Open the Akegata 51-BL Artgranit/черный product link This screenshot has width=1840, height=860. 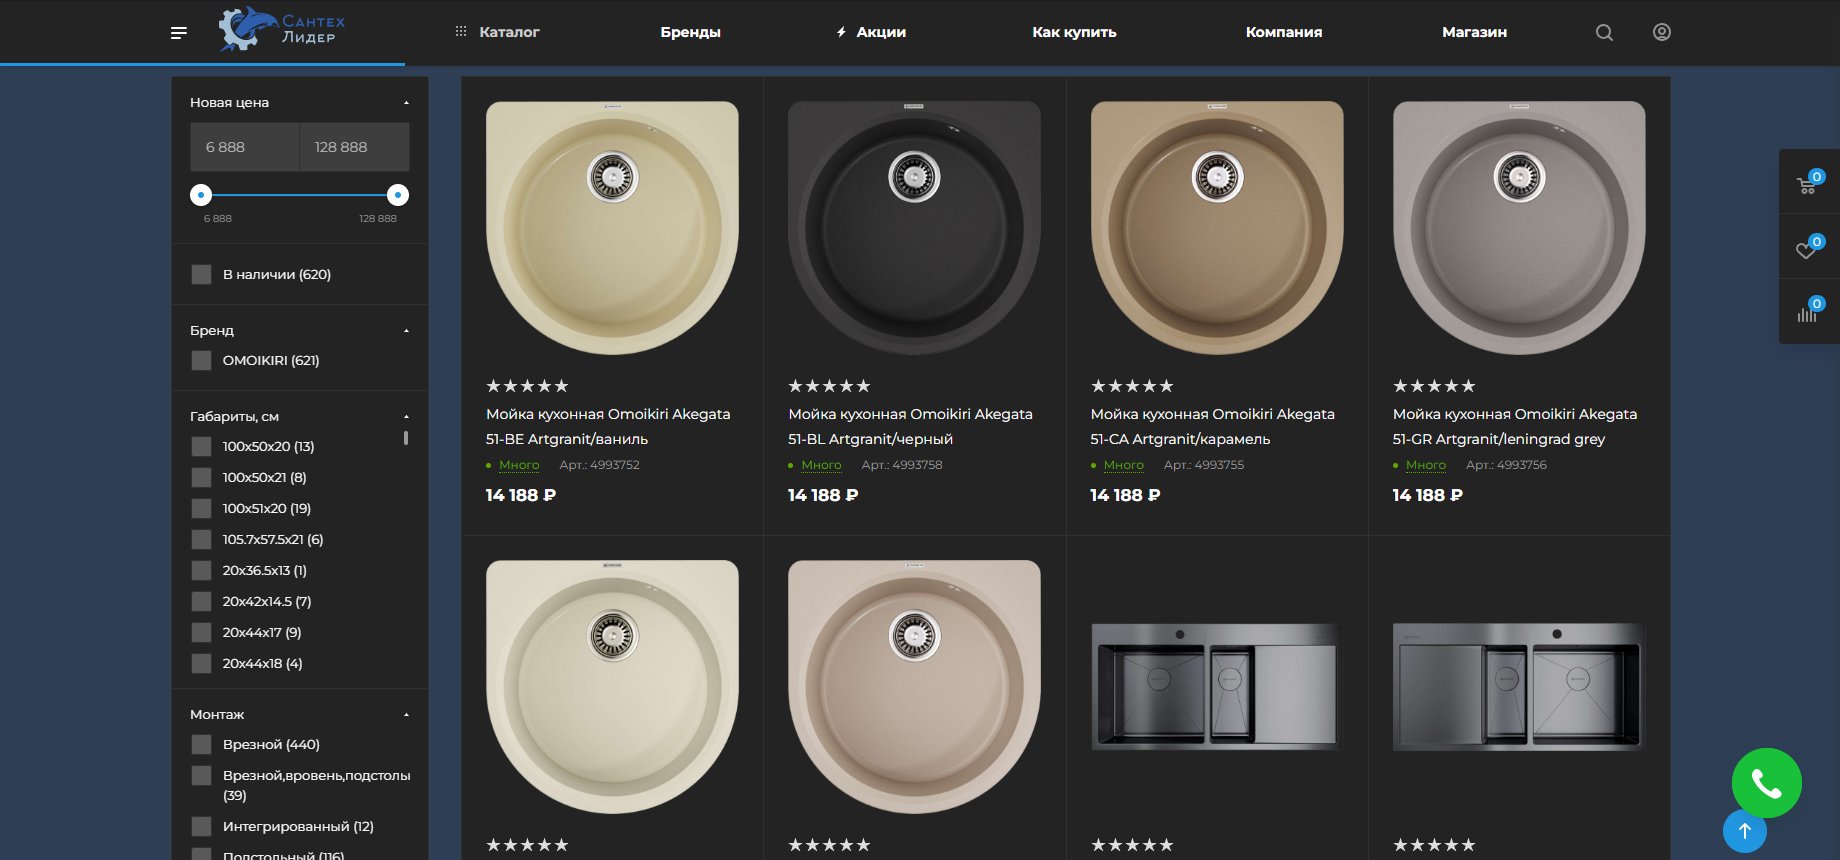910,426
